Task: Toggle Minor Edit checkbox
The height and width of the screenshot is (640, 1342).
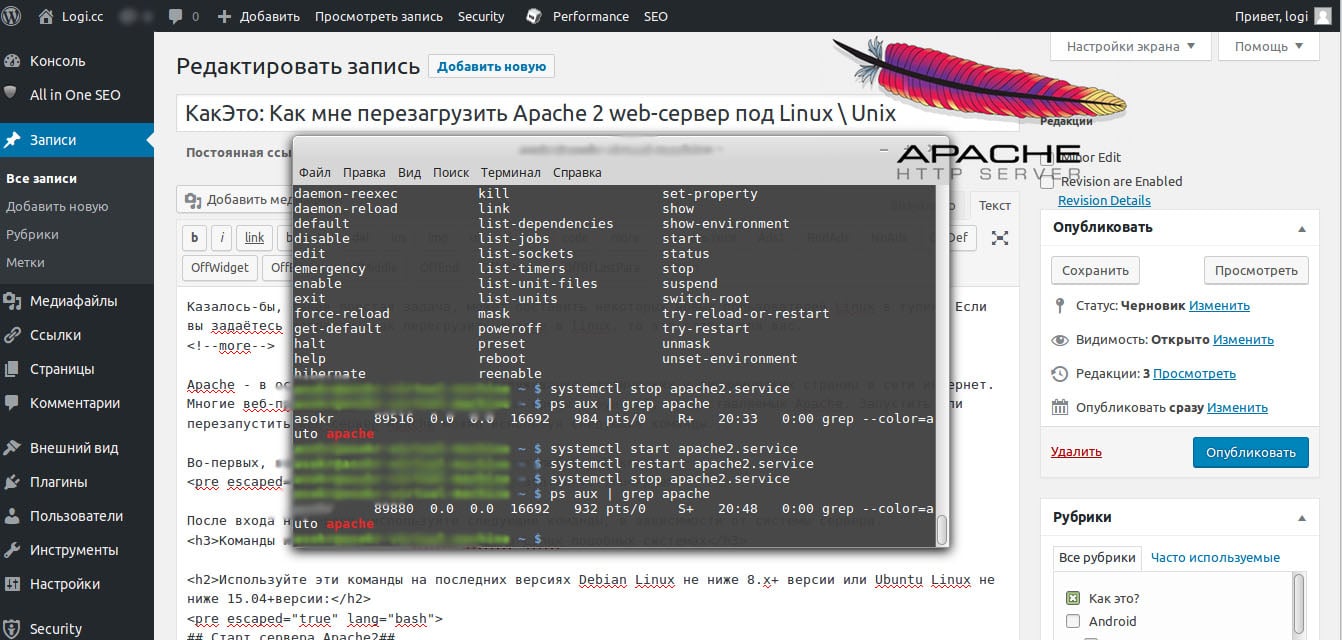Action: 1047,157
